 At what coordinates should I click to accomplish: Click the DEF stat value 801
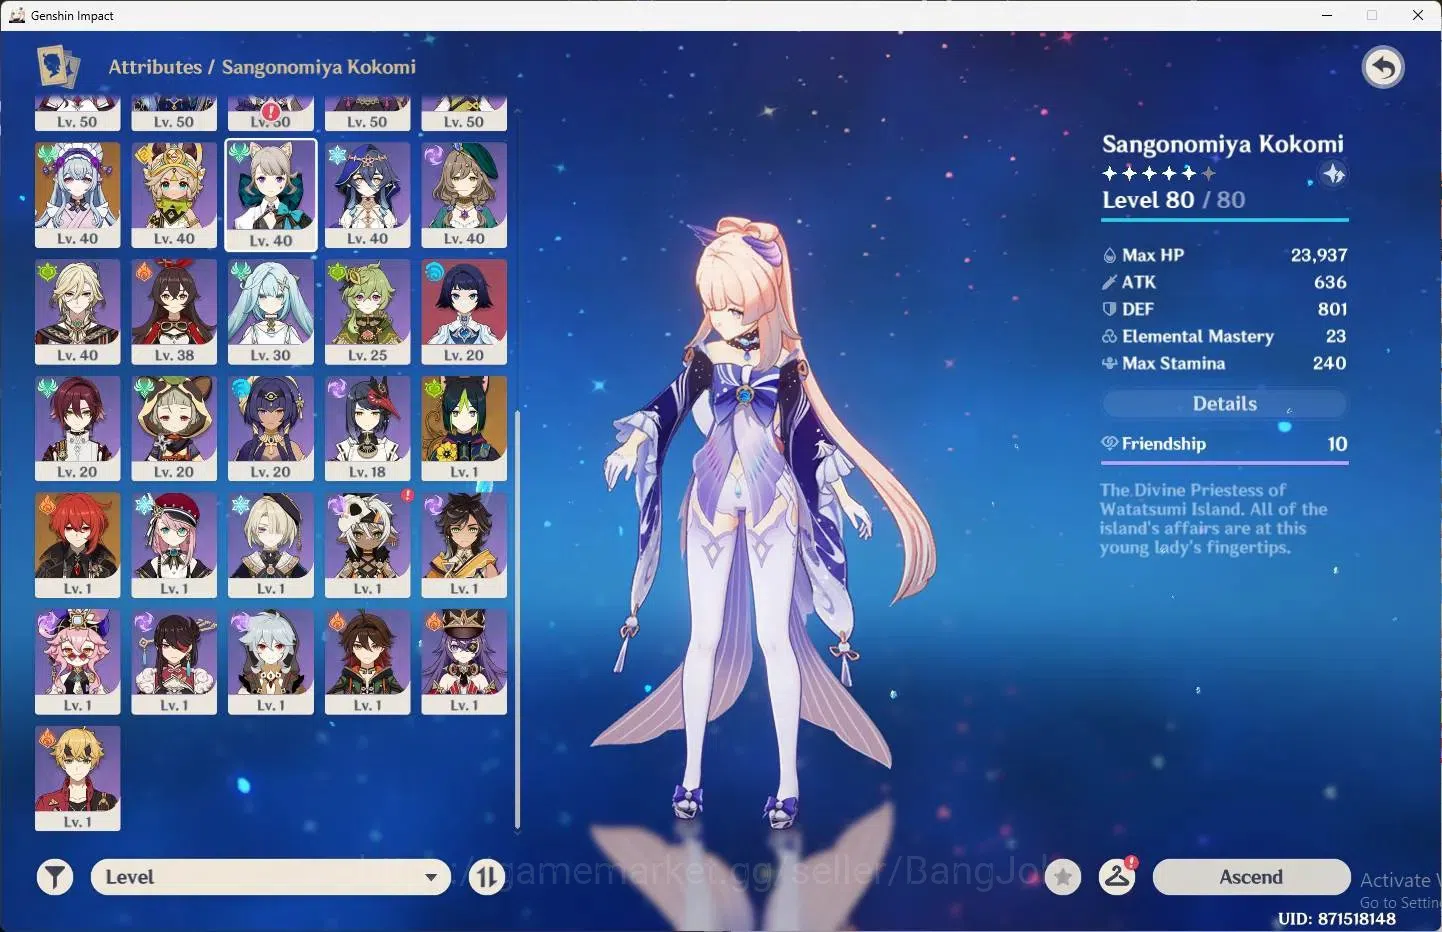coord(1332,309)
